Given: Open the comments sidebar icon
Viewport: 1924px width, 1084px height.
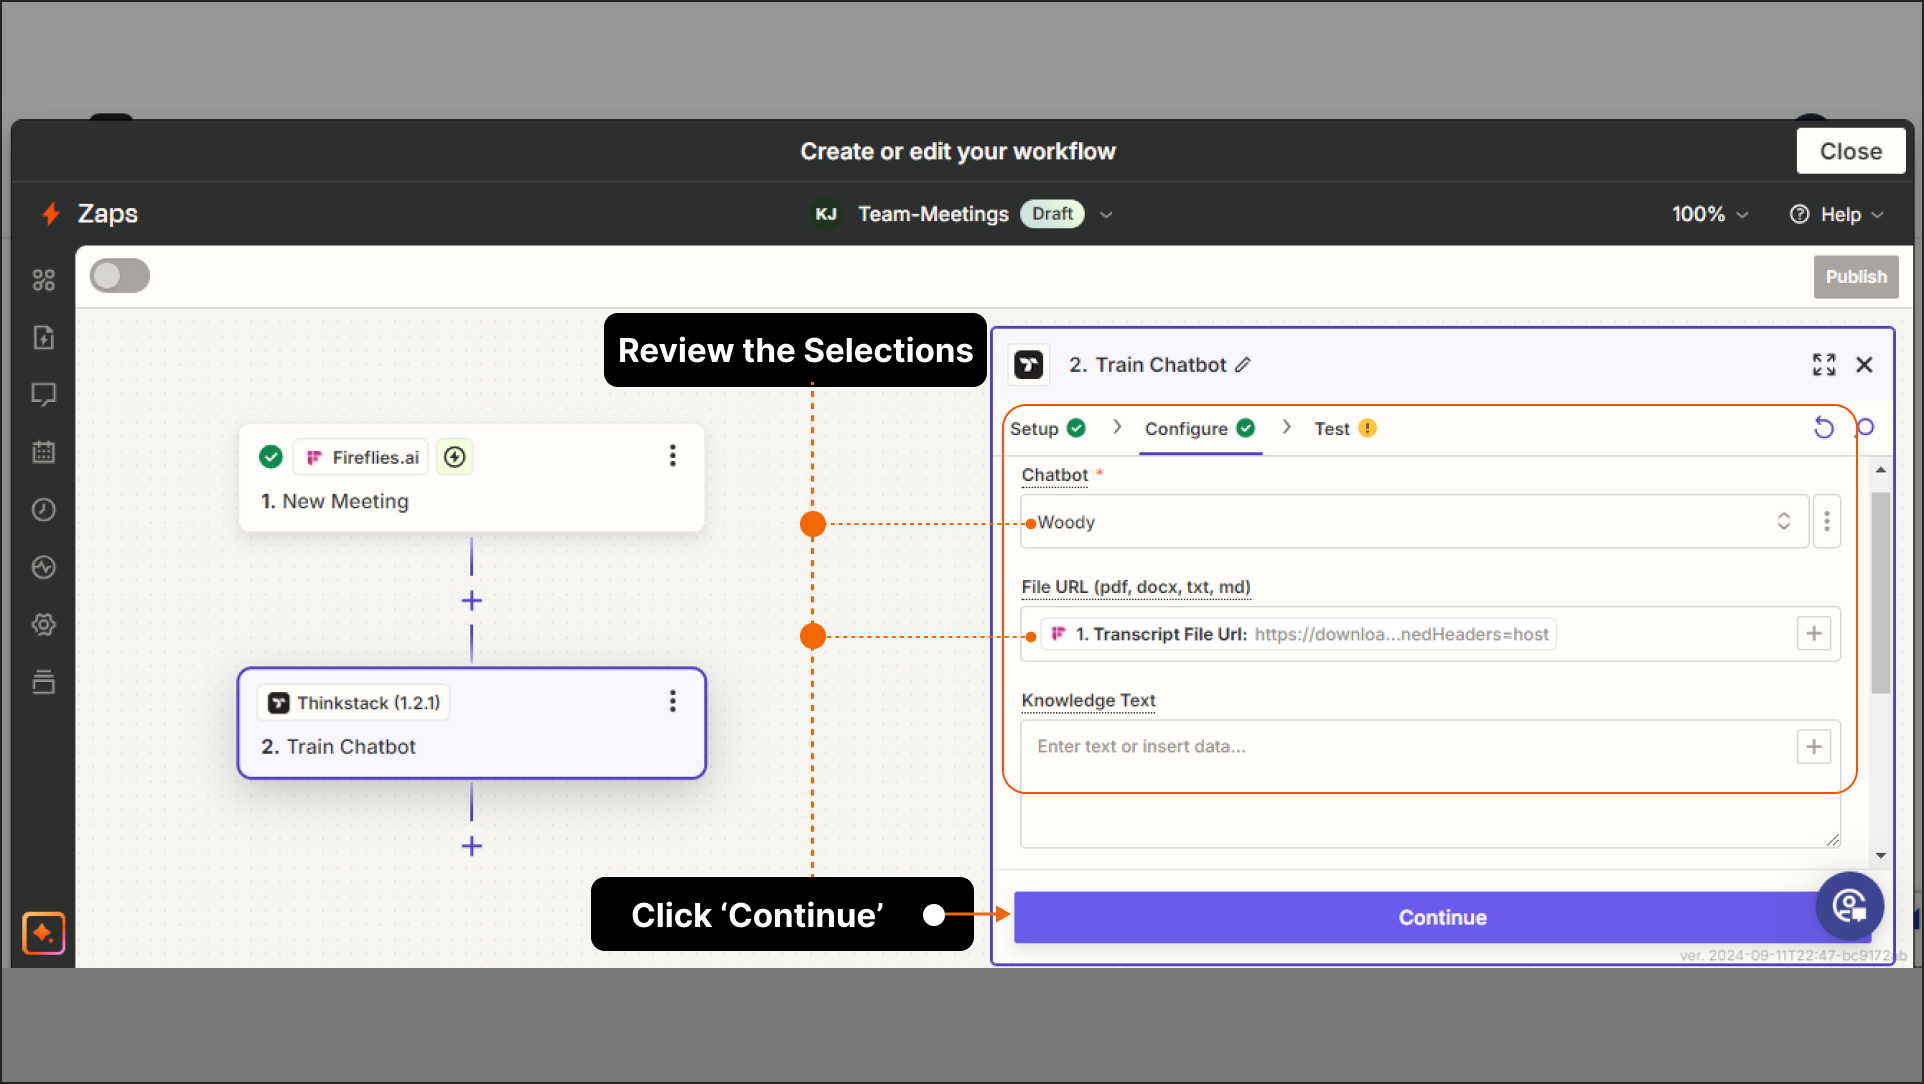Looking at the screenshot, I should (43, 394).
